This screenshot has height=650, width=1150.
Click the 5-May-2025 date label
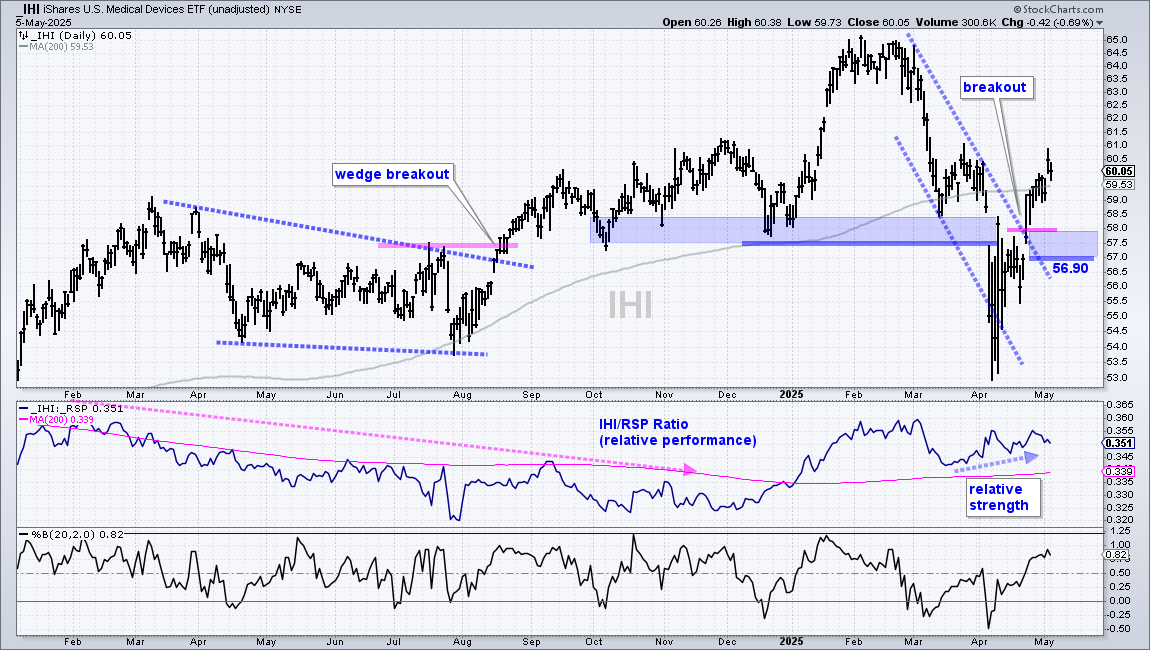(44, 23)
